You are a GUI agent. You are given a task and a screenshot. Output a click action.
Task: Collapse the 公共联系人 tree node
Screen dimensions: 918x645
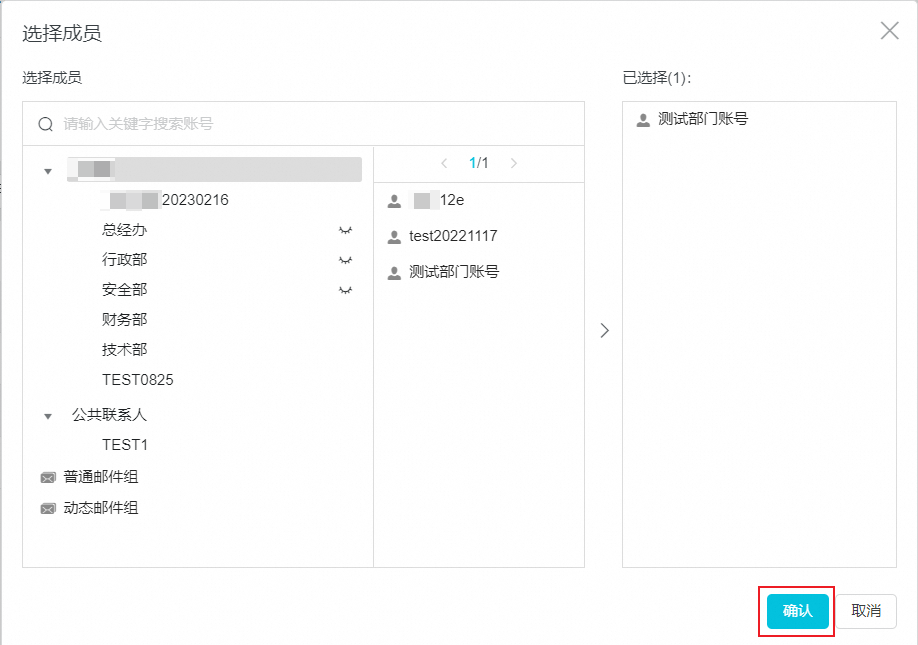[x=48, y=416]
